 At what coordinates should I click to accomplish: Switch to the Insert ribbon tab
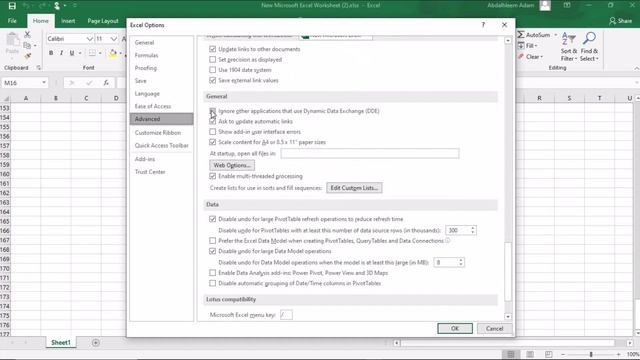pyautogui.click(x=68, y=21)
